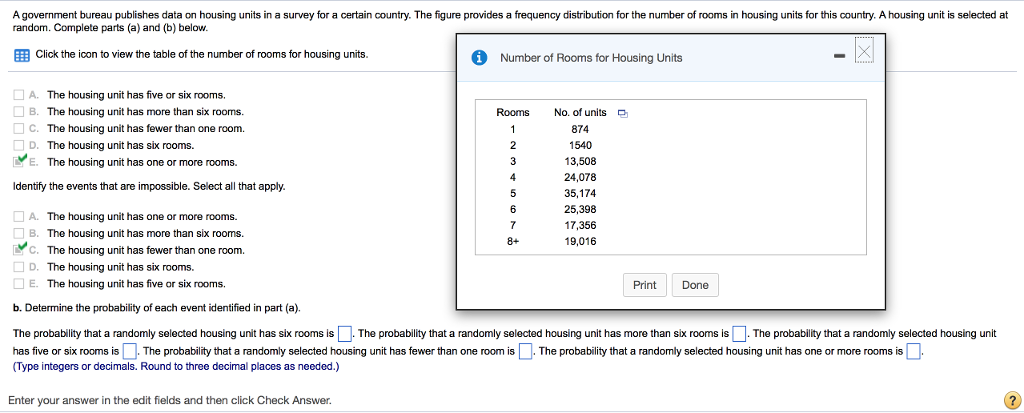Screen dimensions: 1024x413
Task: Close the Number of Rooms popup
Action: pos(864,51)
